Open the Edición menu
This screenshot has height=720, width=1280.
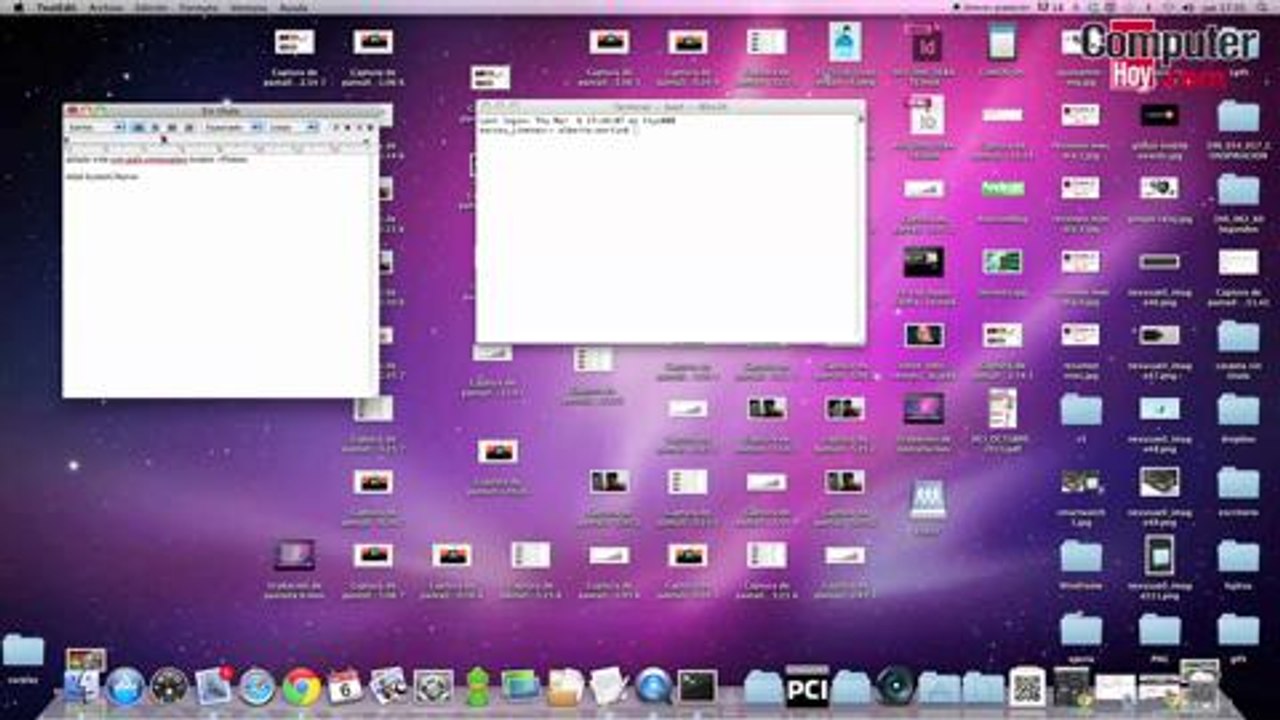pyautogui.click(x=152, y=6)
